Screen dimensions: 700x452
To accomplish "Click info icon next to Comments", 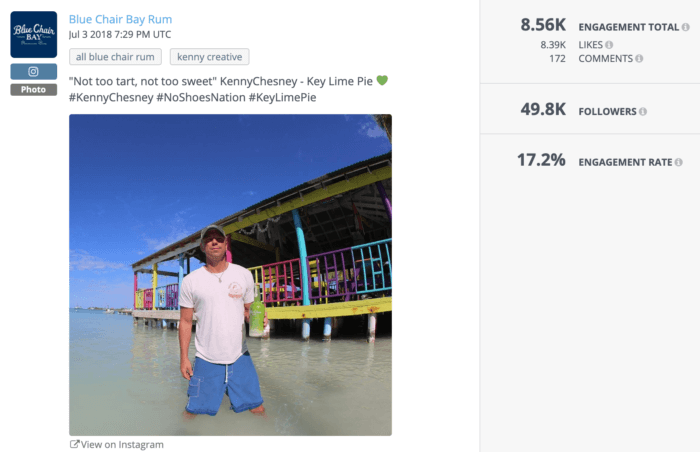I will (x=640, y=59).
